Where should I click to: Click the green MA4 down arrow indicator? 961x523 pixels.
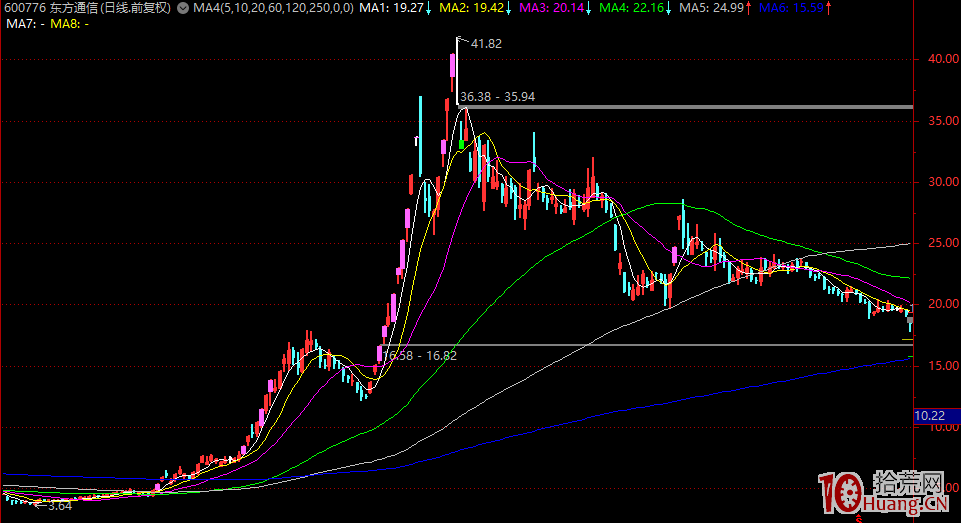coord(667,8)
